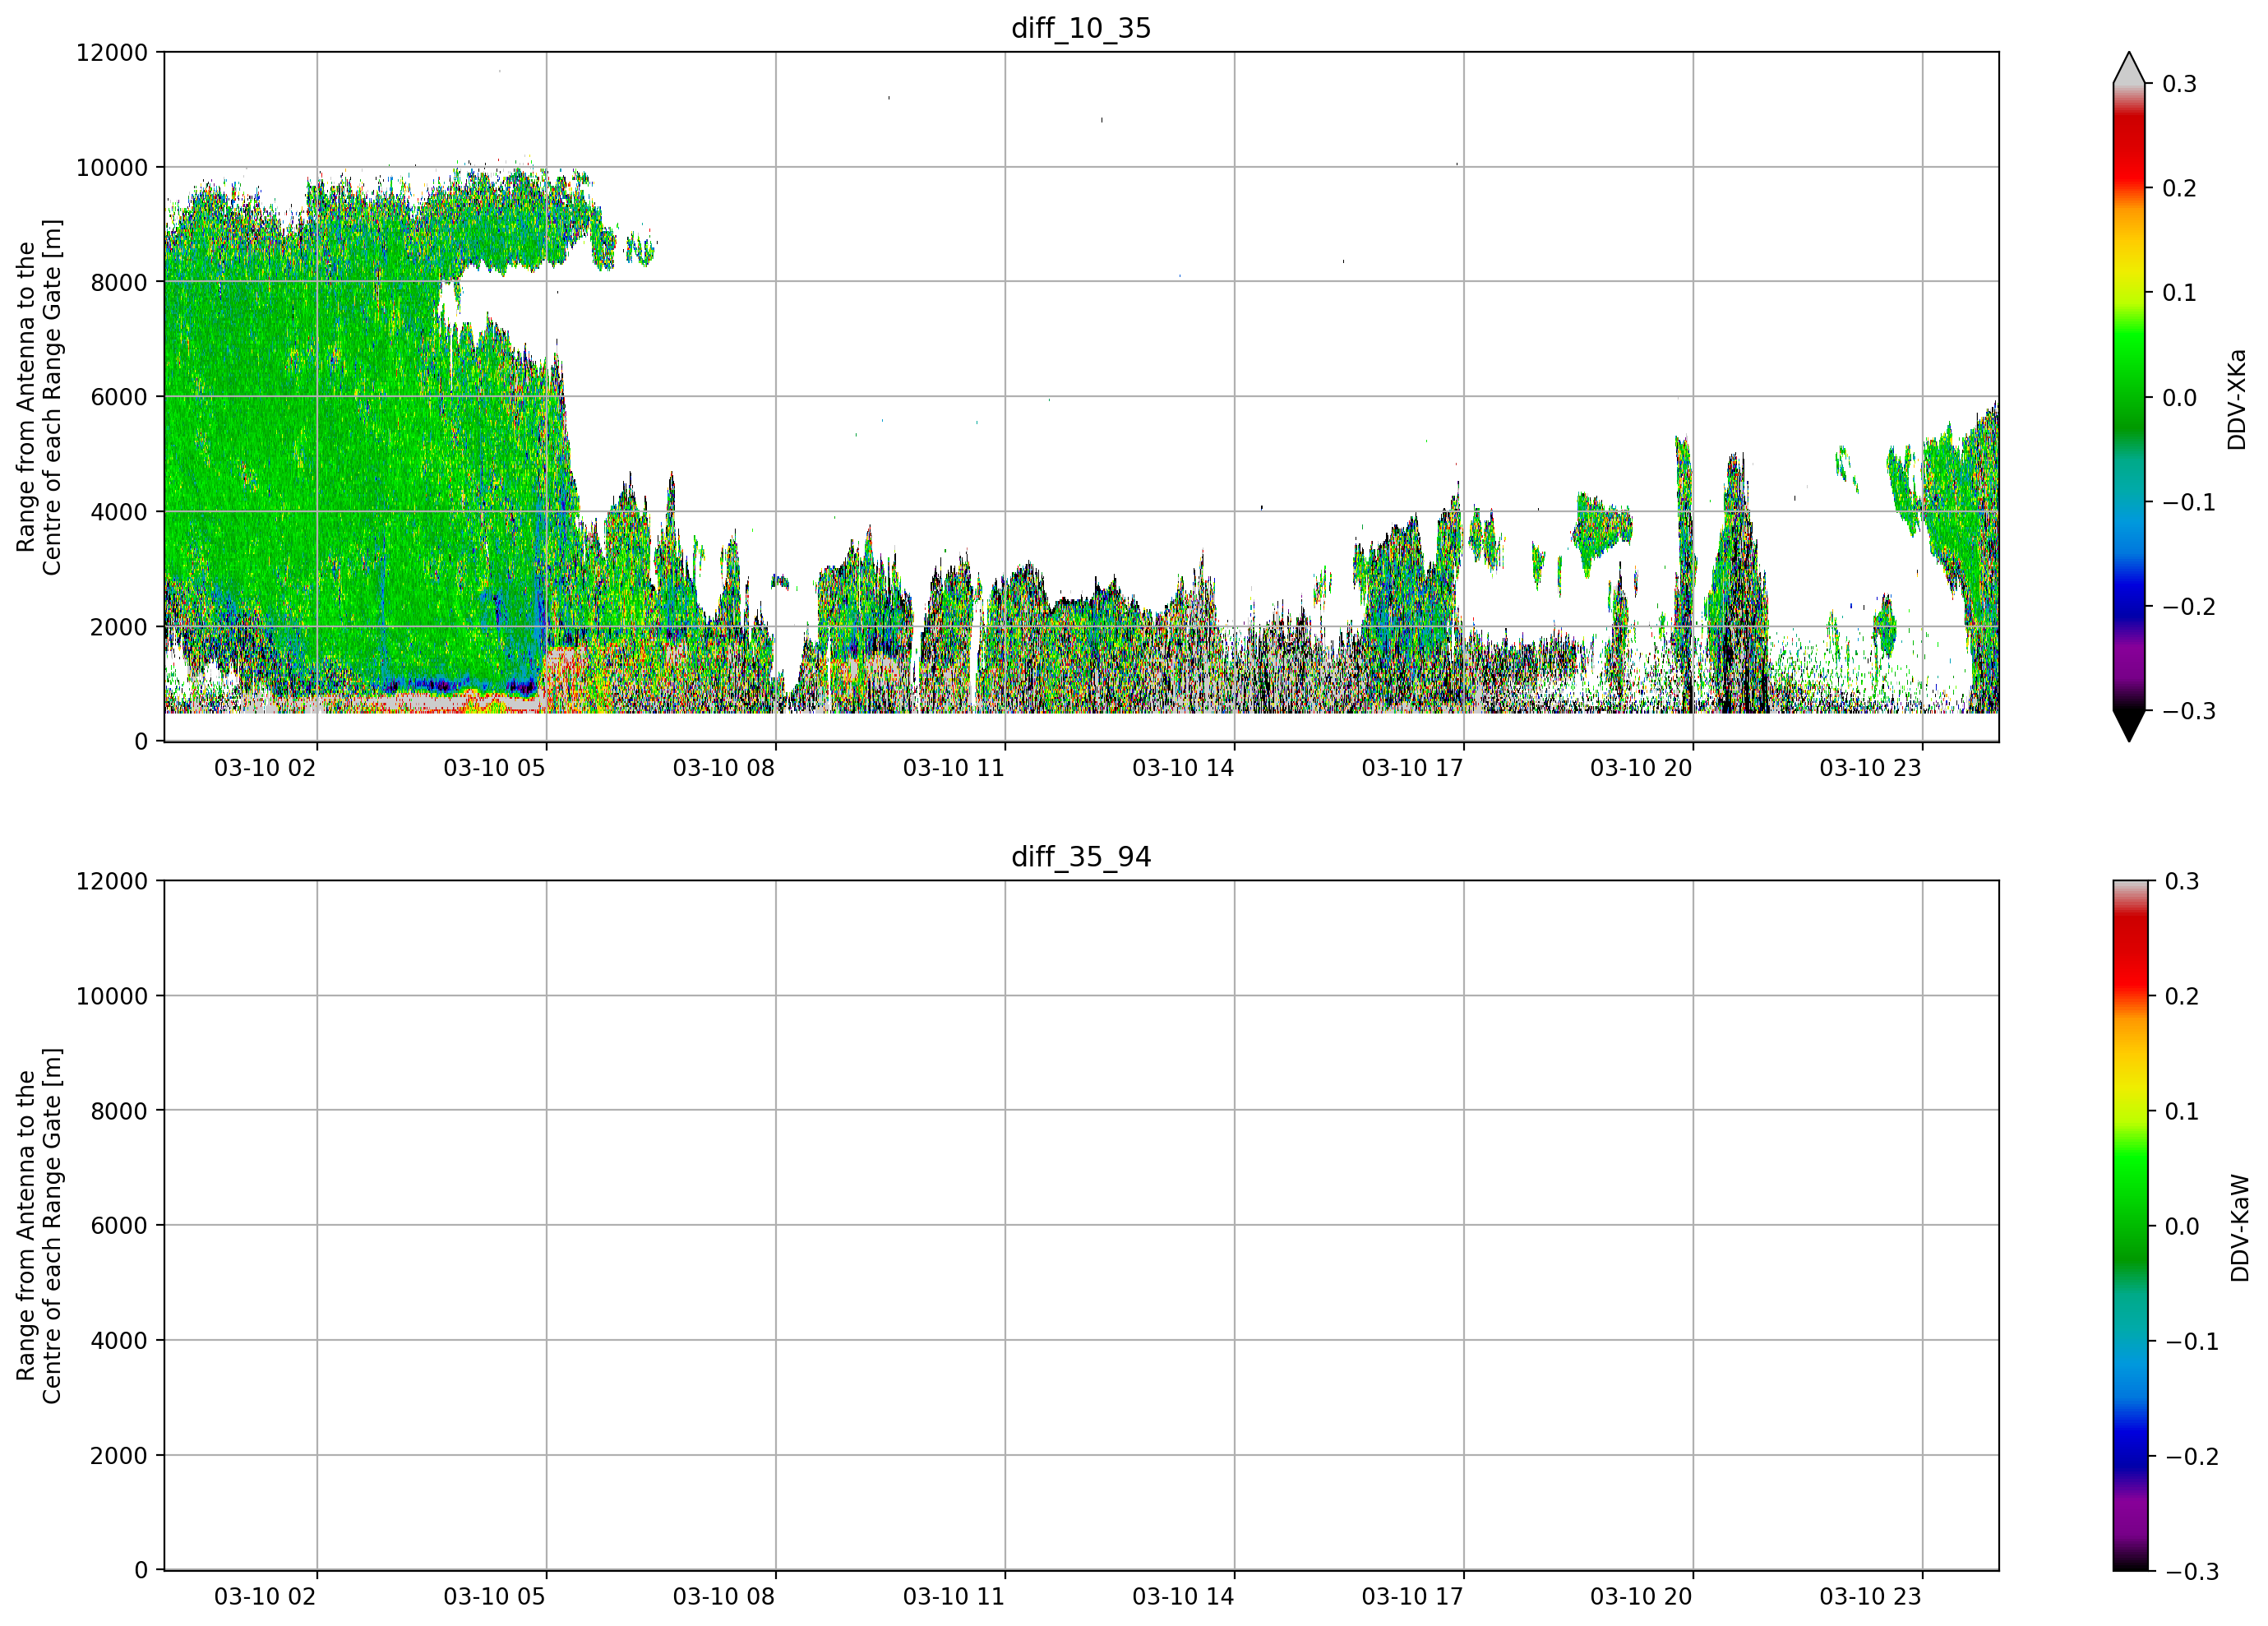Screen dimensions: 2268x1626
Task: Click the −0.2 tick on DDV-XKa colorbar
Action: click(x=2189, y=607)
